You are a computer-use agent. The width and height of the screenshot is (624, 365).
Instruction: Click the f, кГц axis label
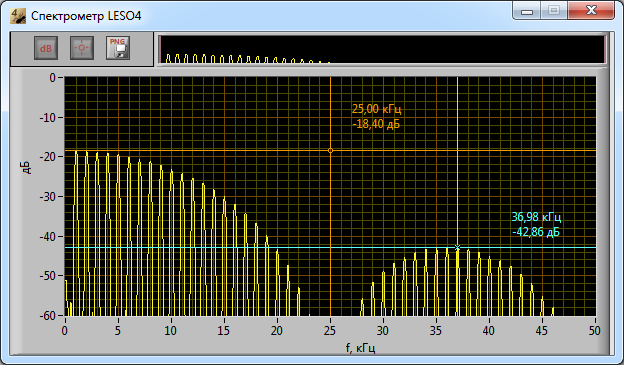360,347
